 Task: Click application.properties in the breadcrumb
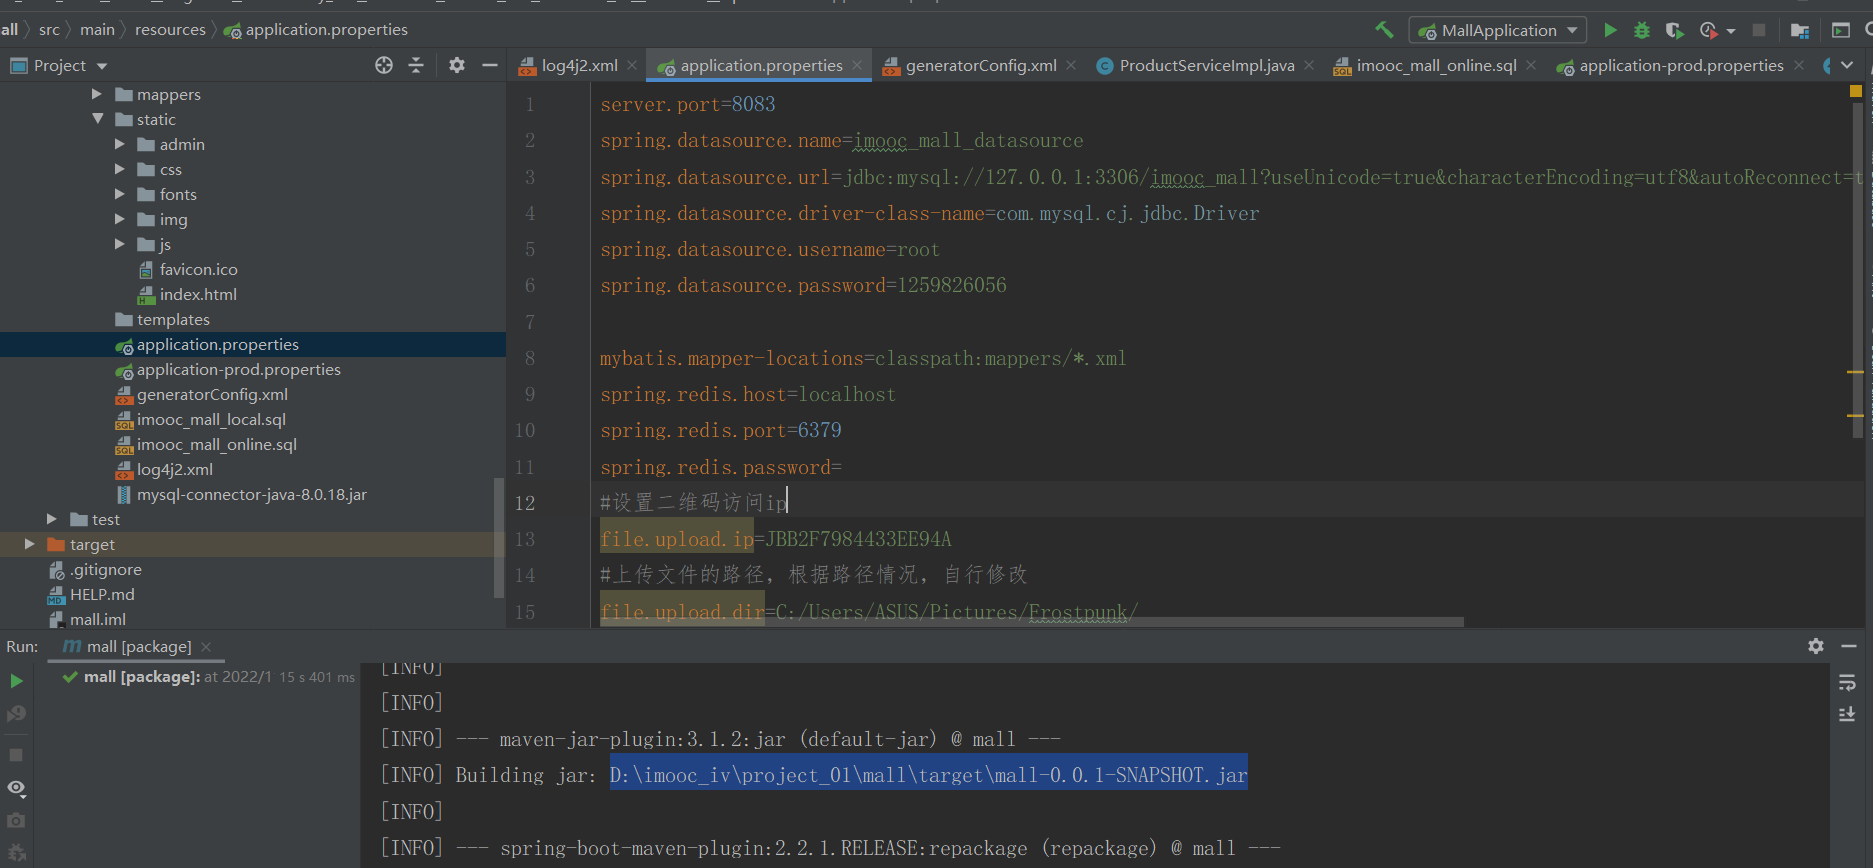pyautogui.click(x=316, y=30)
